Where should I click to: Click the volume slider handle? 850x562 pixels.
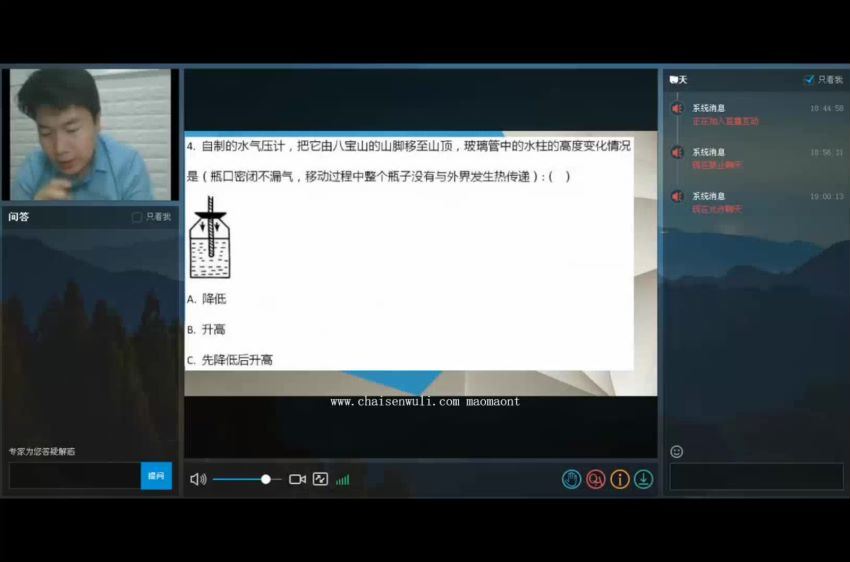click(266, 479)
